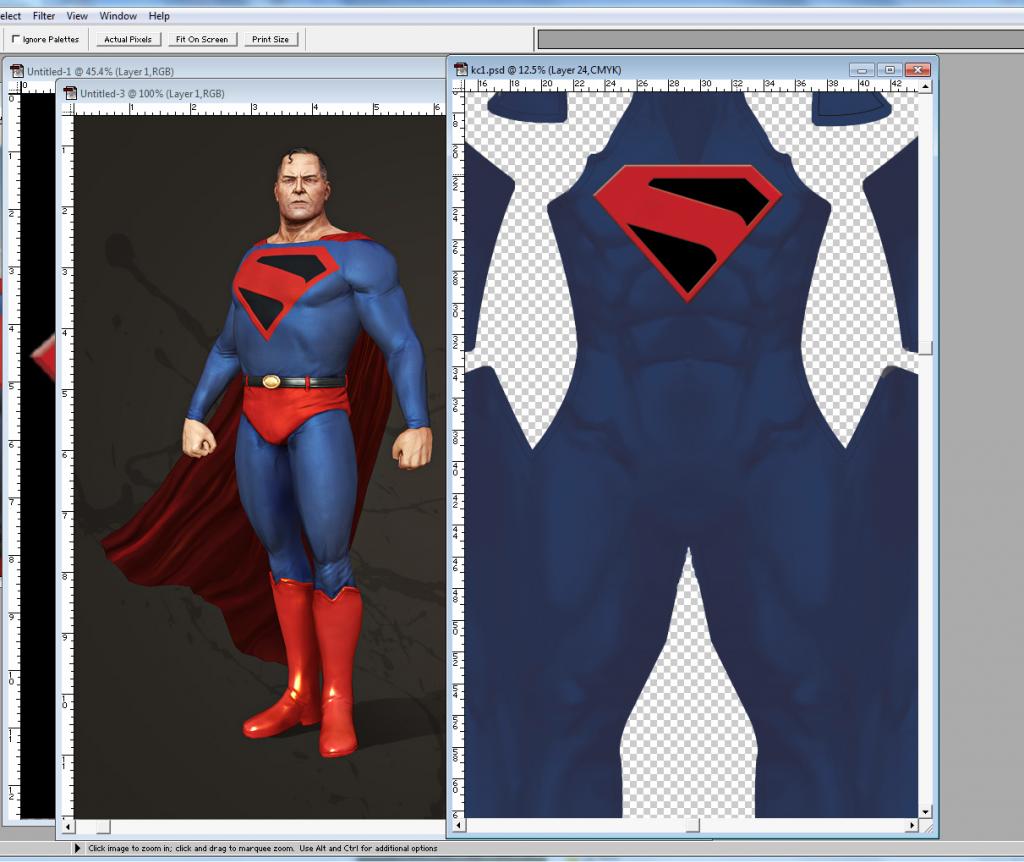Click the size grip corner of kc1.psd
This screenshot has width=1024, height=862.
click(927, 827)
